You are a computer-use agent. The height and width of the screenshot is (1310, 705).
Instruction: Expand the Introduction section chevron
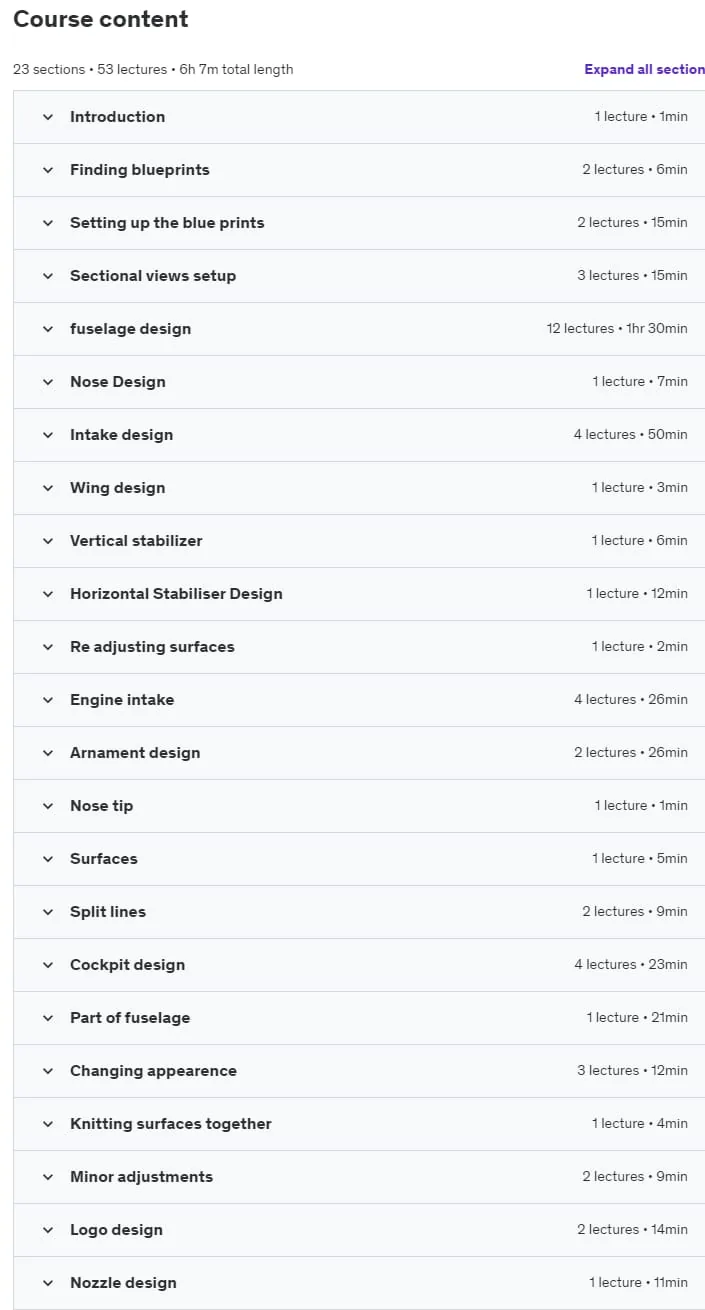click(x=47, y=117)
